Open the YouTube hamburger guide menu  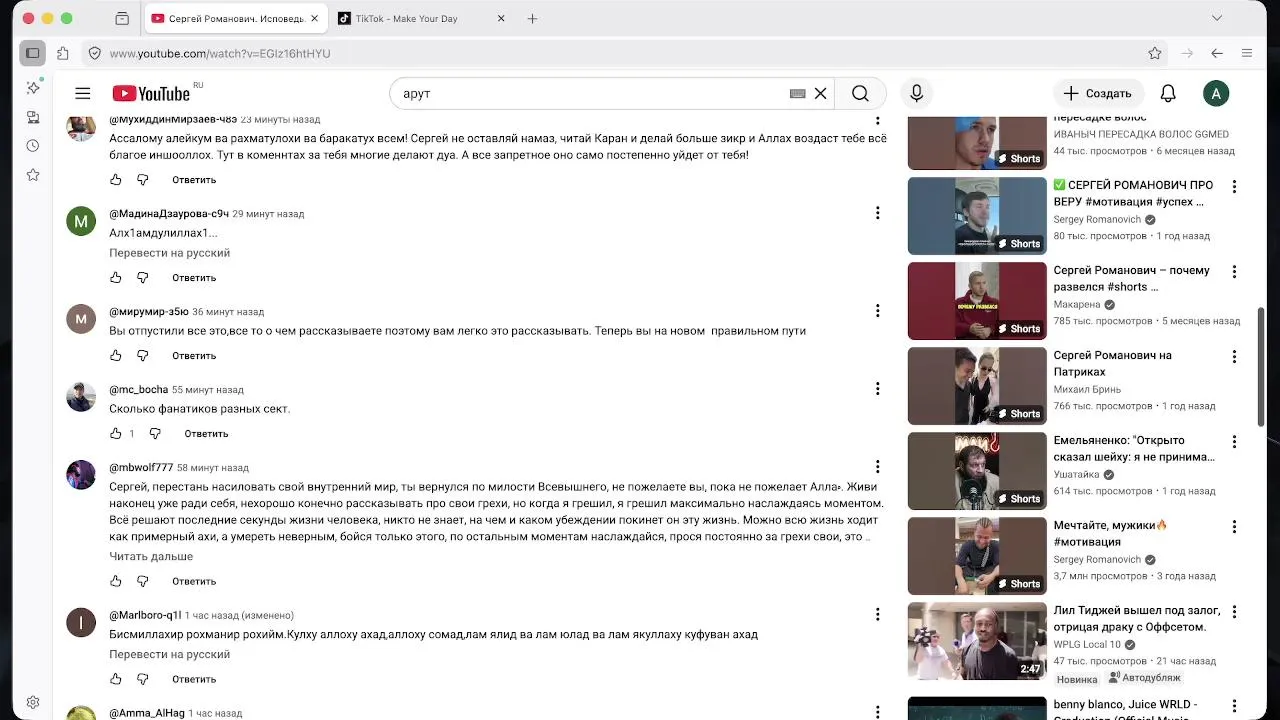tap(83, 93)
